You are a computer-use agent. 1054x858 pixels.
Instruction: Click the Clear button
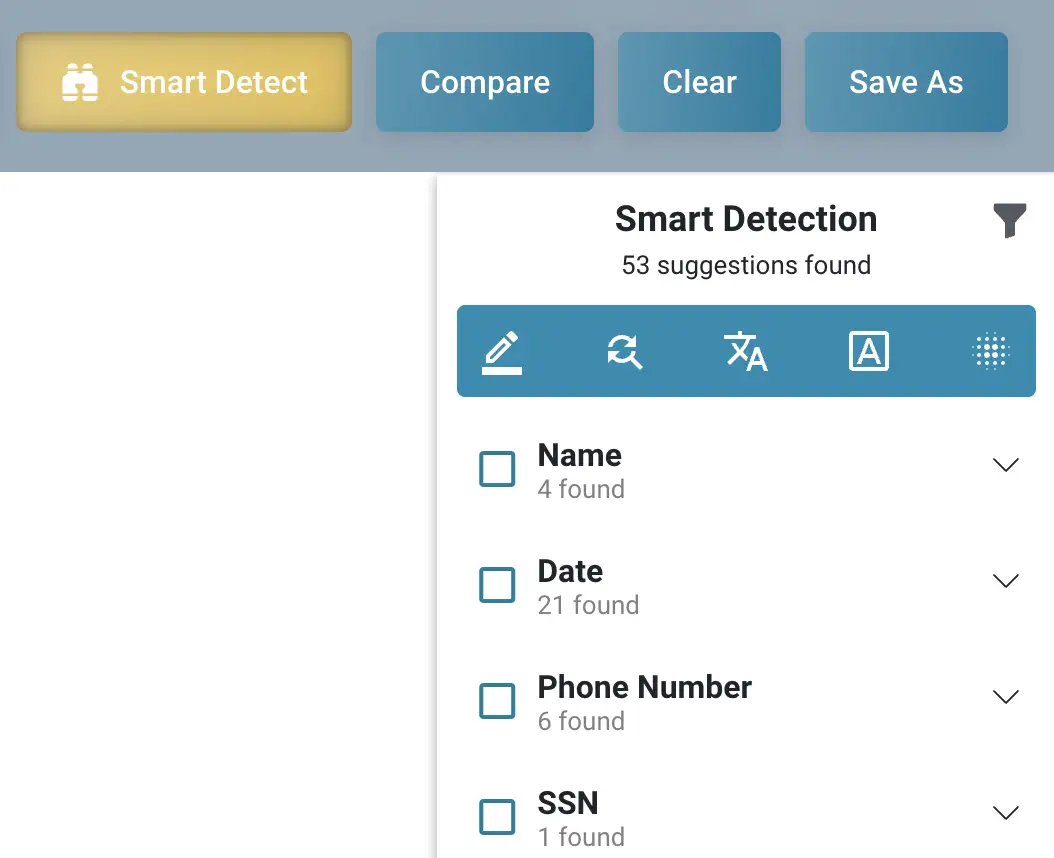point(699,81)
